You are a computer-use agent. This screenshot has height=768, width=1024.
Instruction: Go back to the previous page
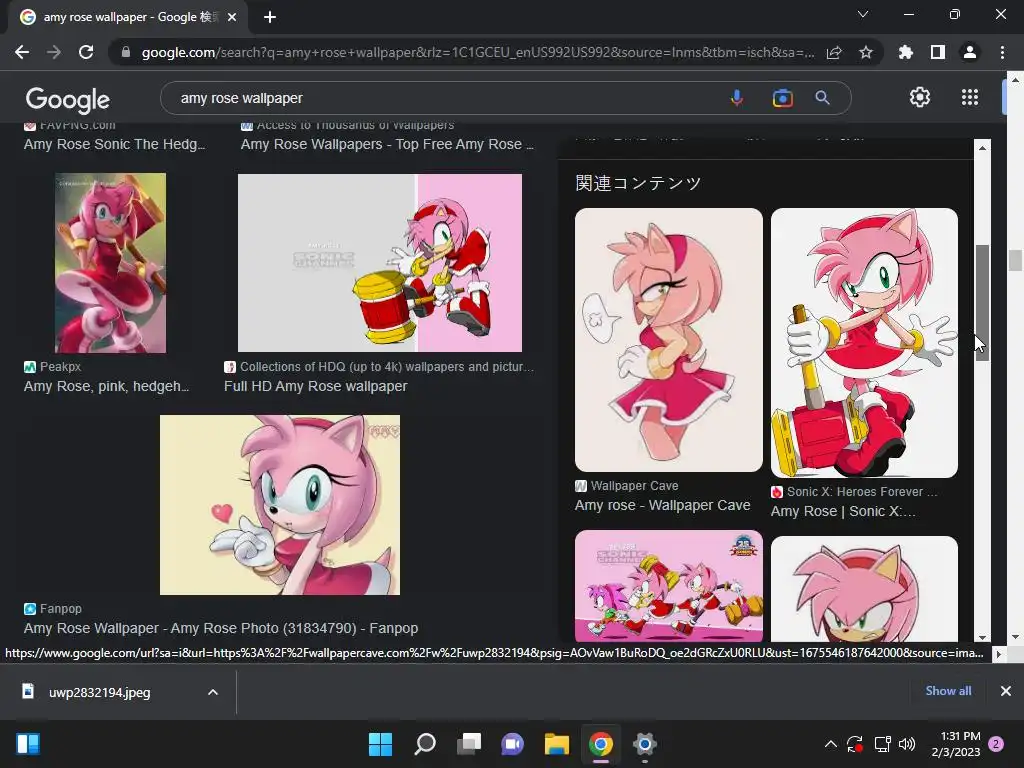click(x=22, y=52)
